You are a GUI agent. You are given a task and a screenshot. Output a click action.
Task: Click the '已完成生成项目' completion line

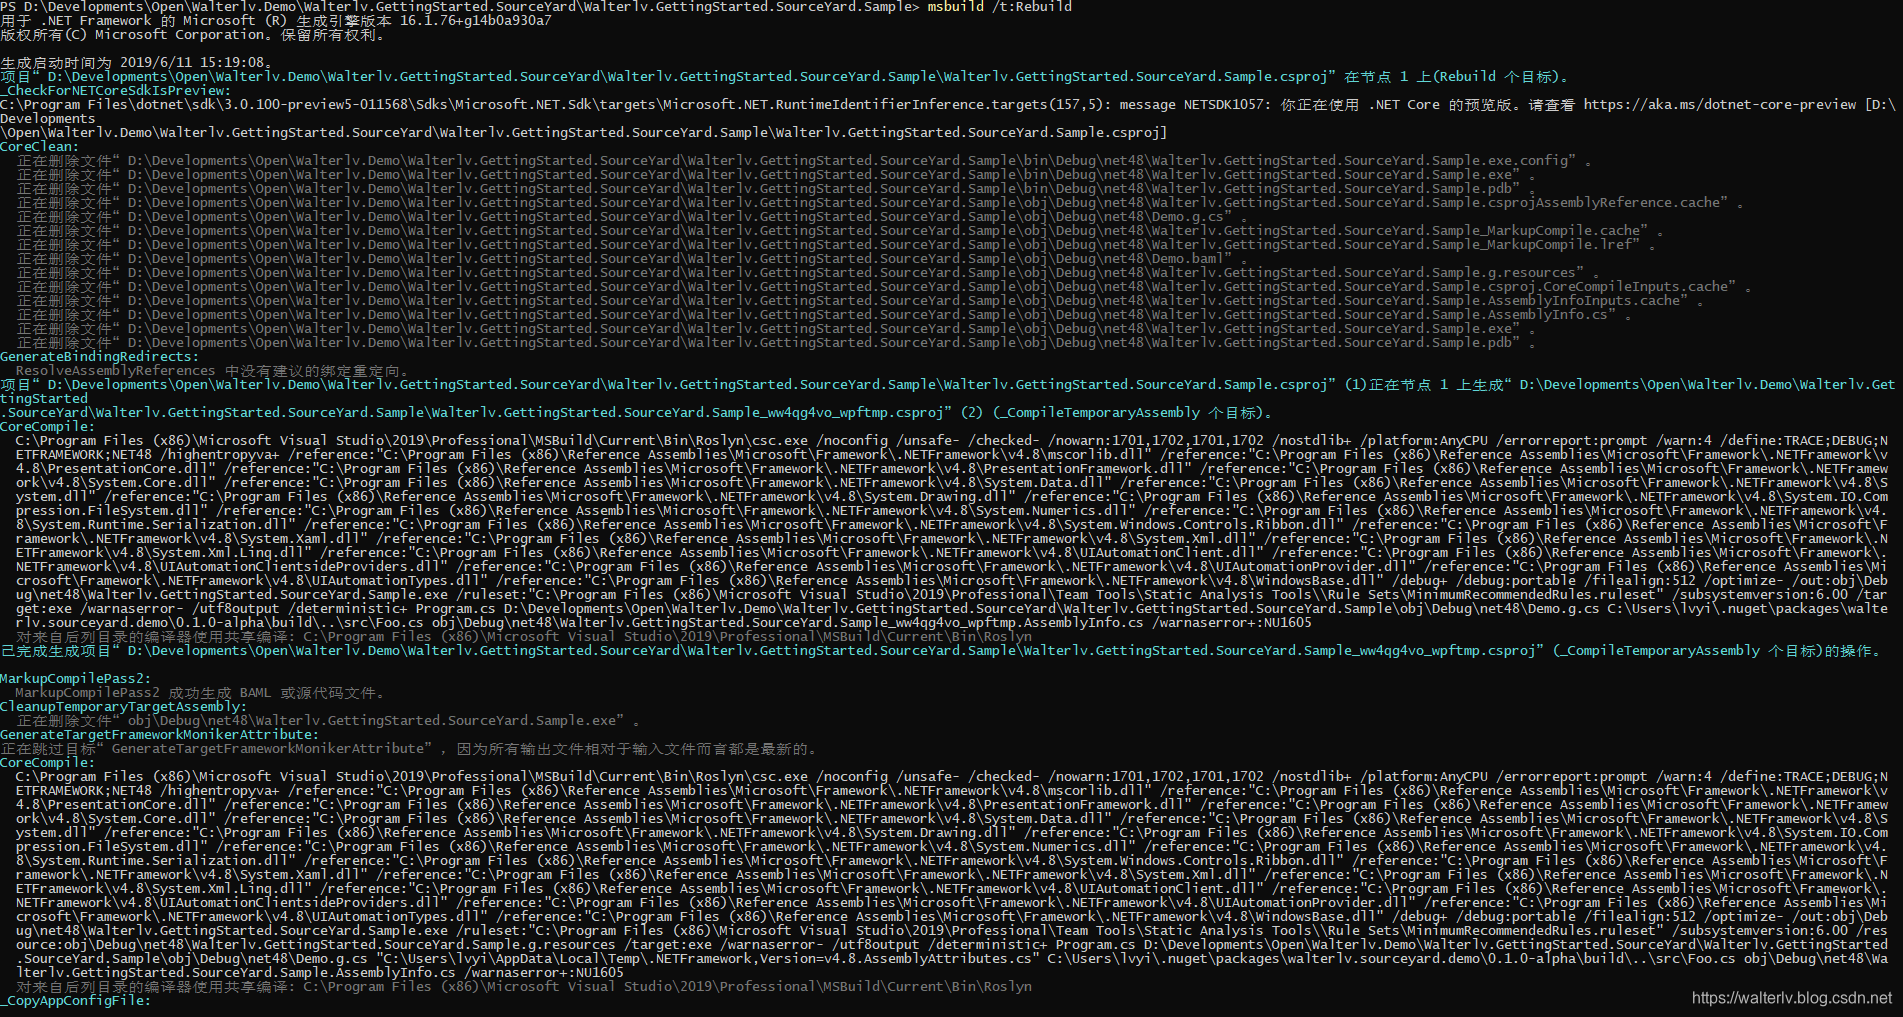940,650
